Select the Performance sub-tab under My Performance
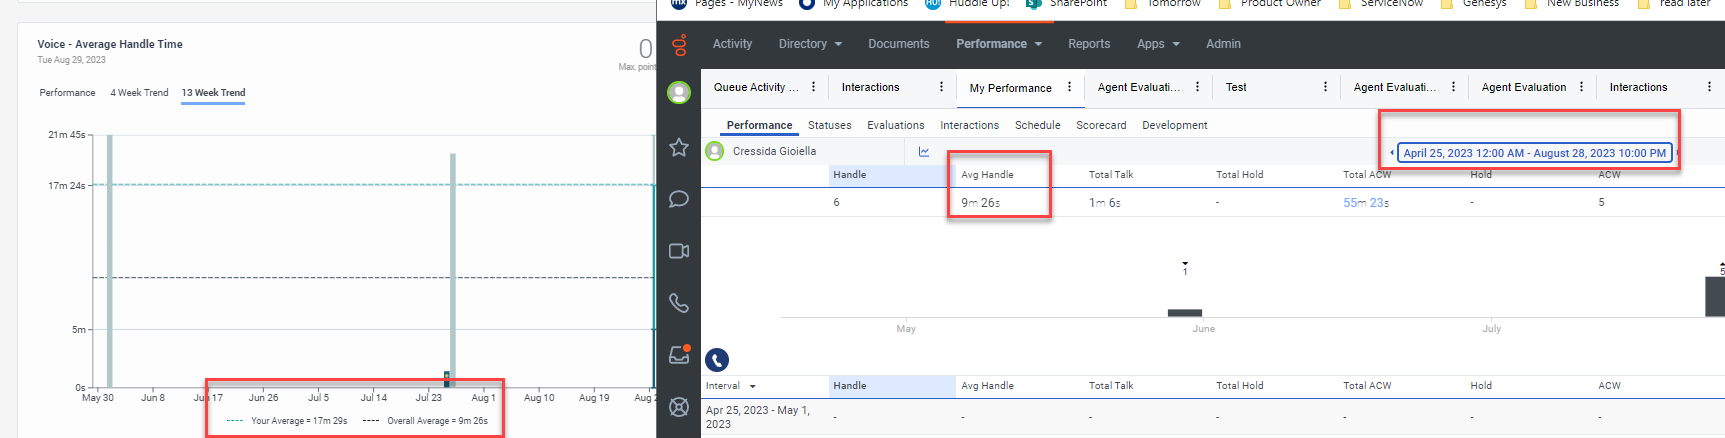The height and width of the screenshot is (438, 1725). 759,125
